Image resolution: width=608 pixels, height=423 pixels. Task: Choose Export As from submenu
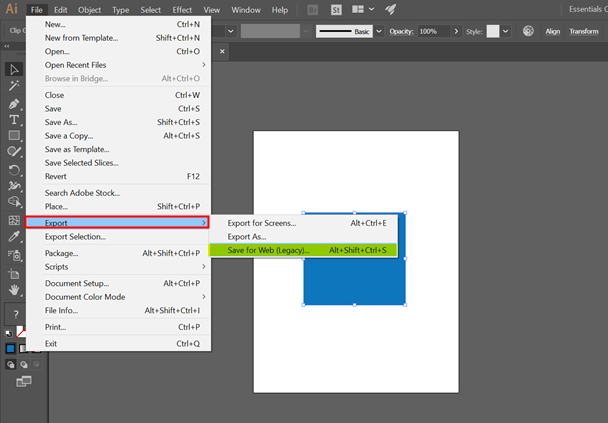303,237
